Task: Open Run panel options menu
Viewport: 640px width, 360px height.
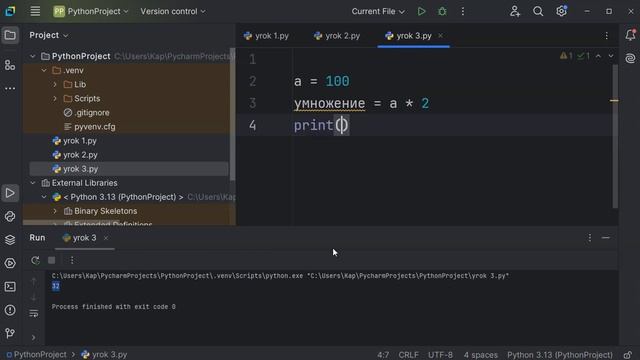Action: (x=589, y=238)
